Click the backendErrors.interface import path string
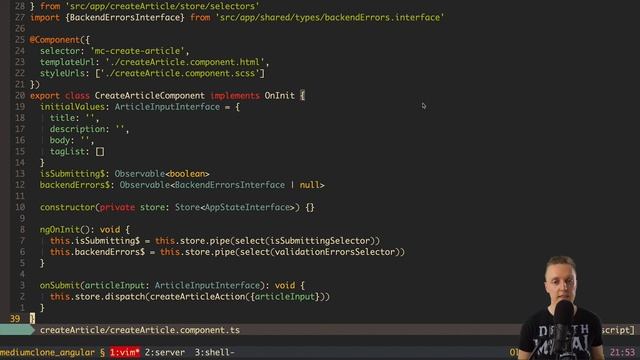The width and height of the screenshot is (640, 360). [x=330, y=18]
